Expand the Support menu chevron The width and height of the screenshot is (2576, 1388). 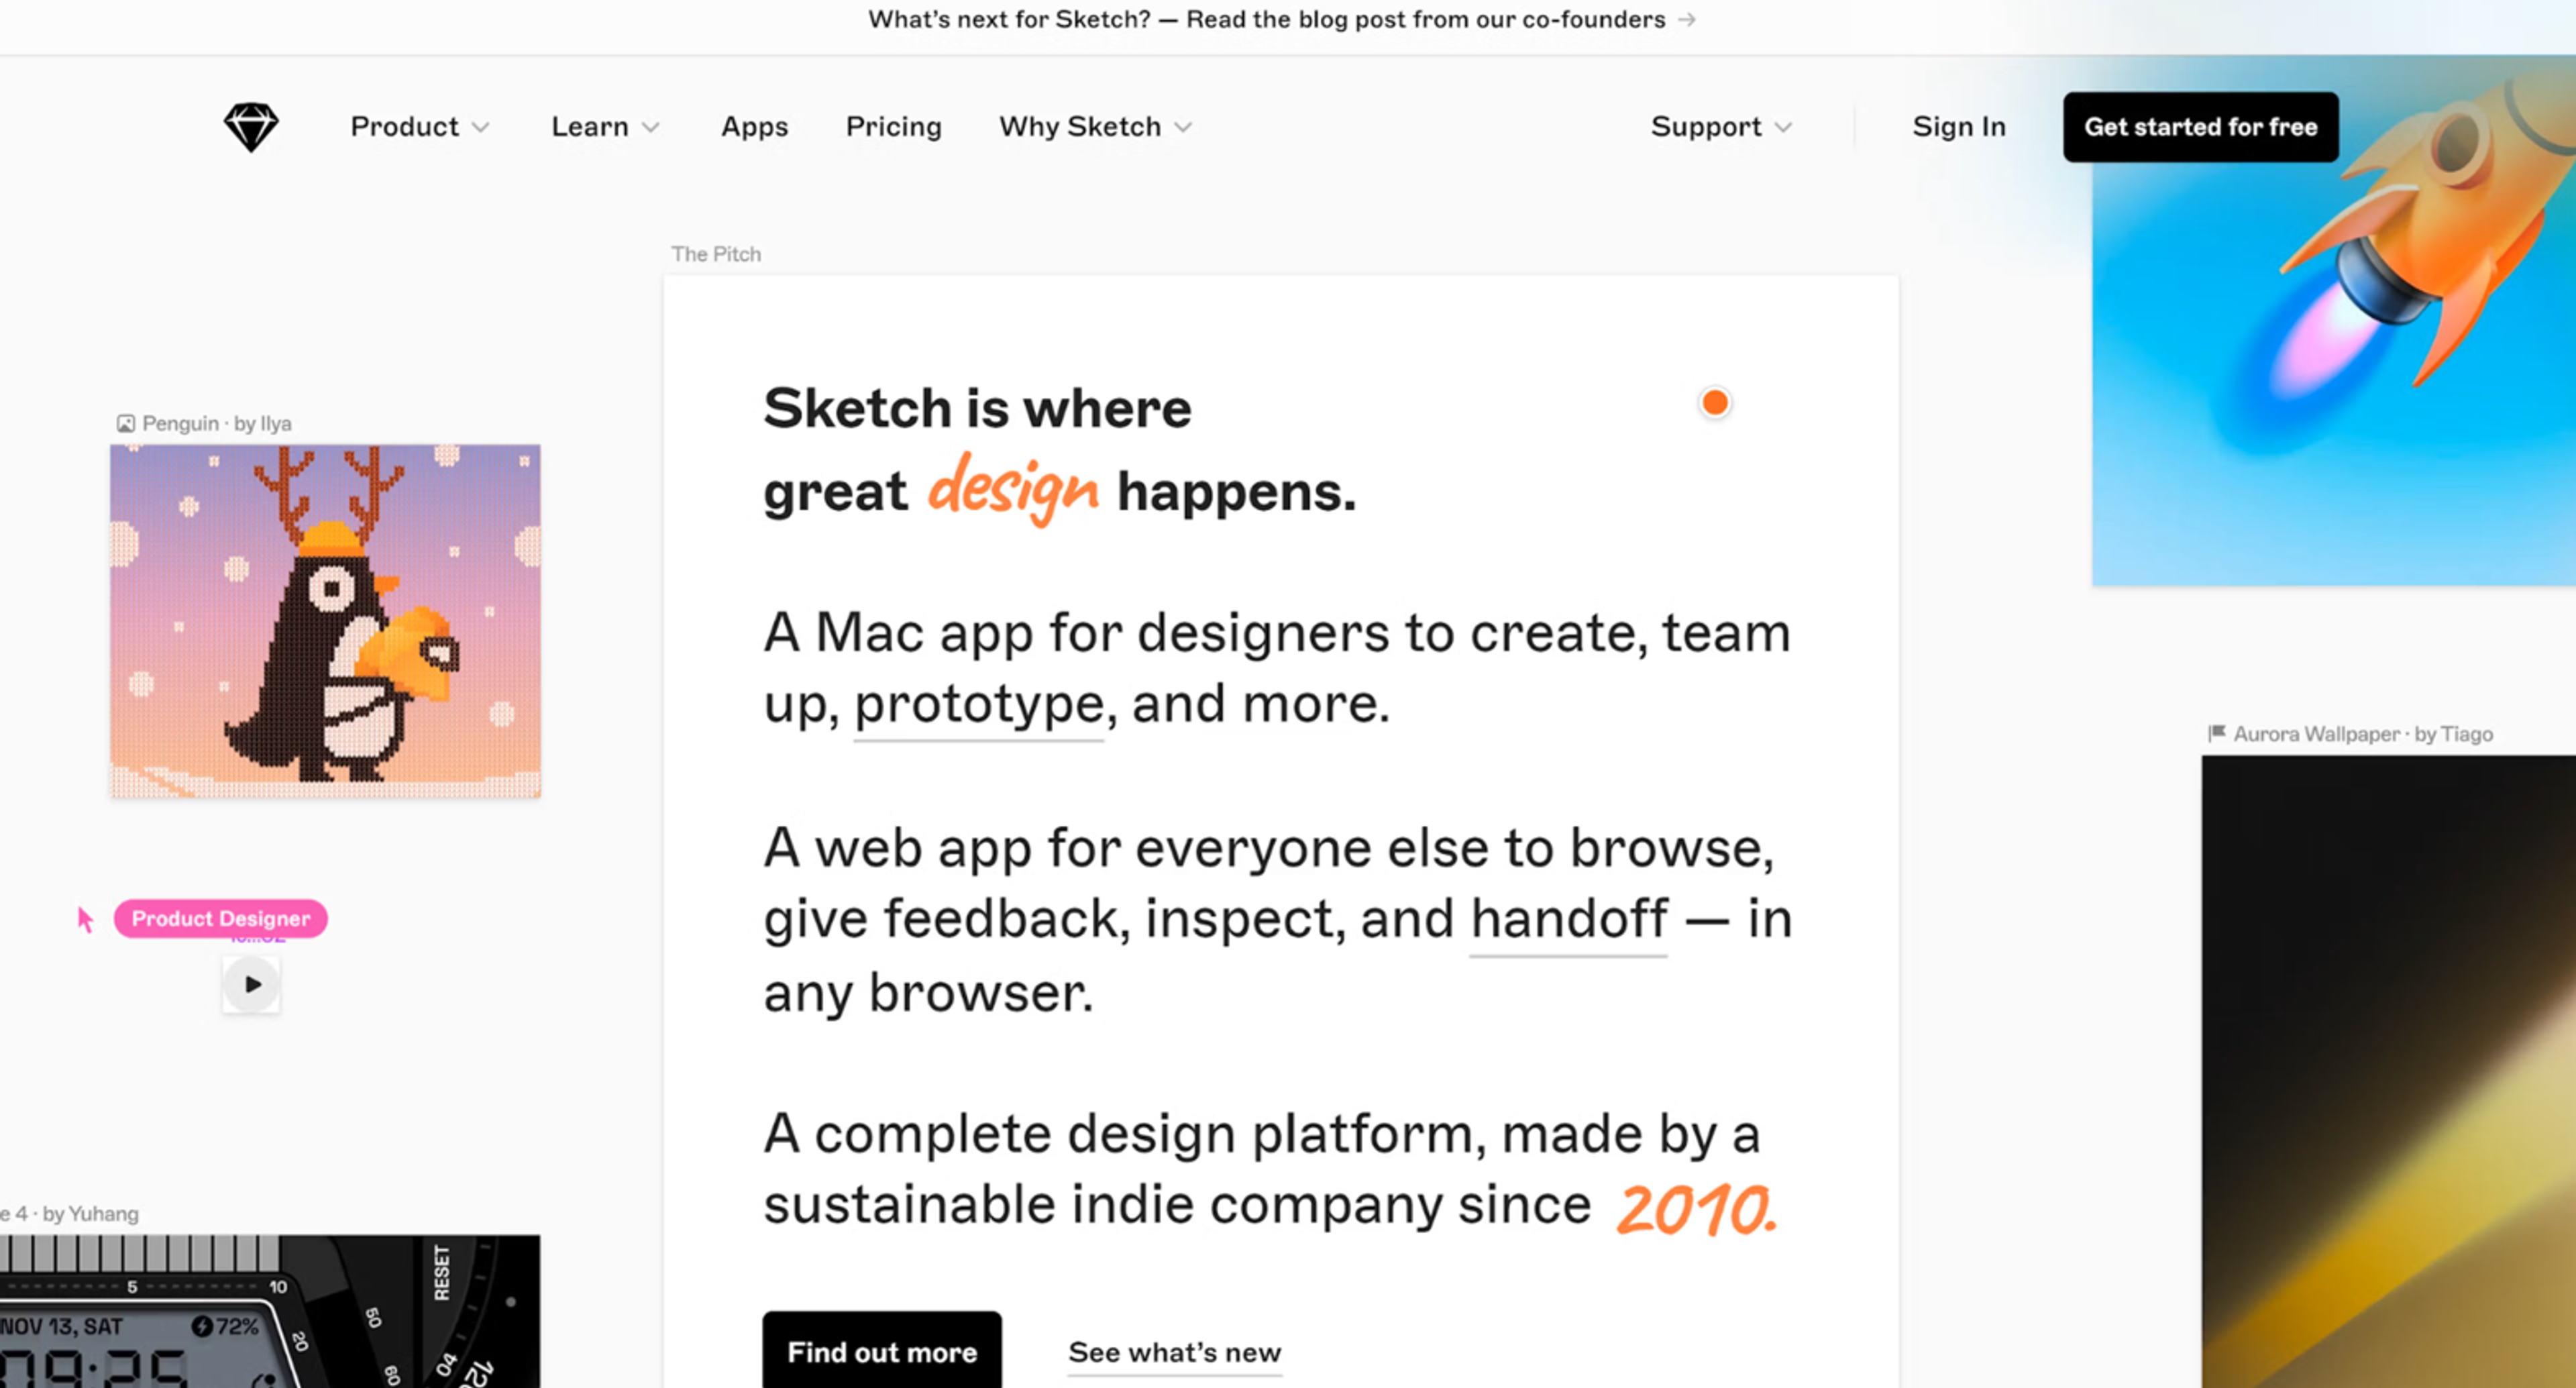click(x=1783, y=128)
